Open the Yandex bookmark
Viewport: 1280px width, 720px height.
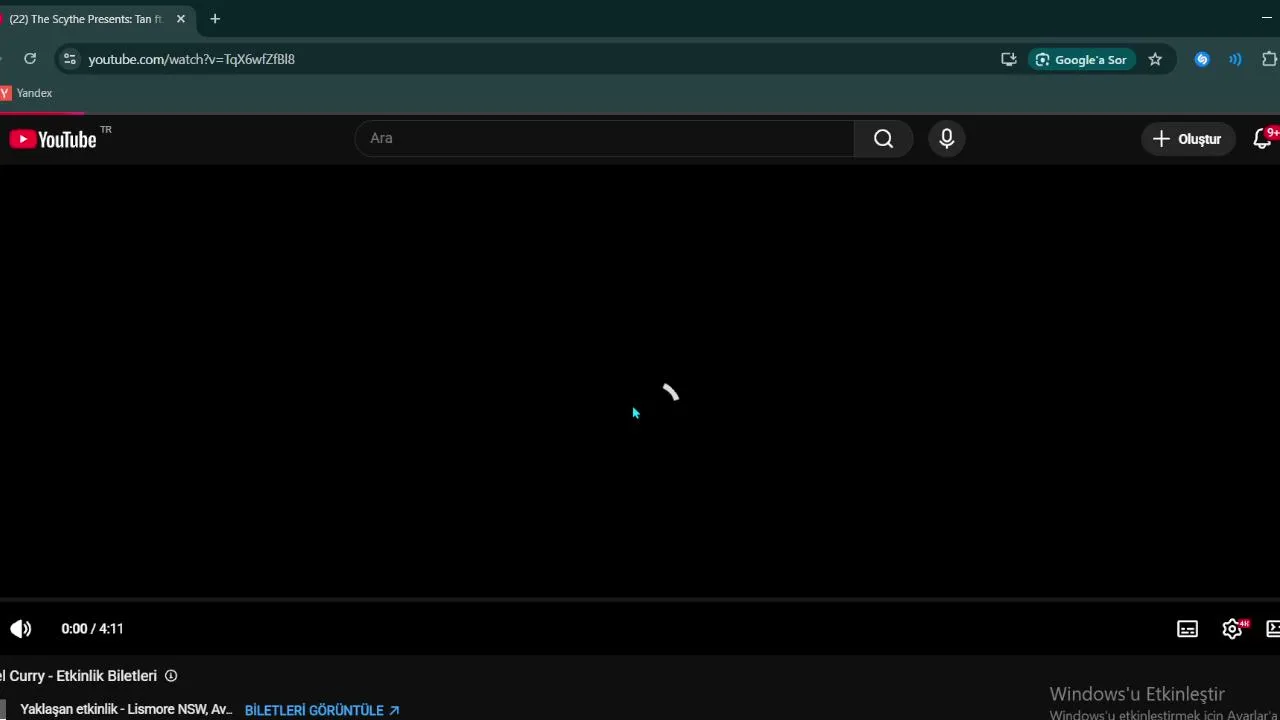tap(27, 93)
